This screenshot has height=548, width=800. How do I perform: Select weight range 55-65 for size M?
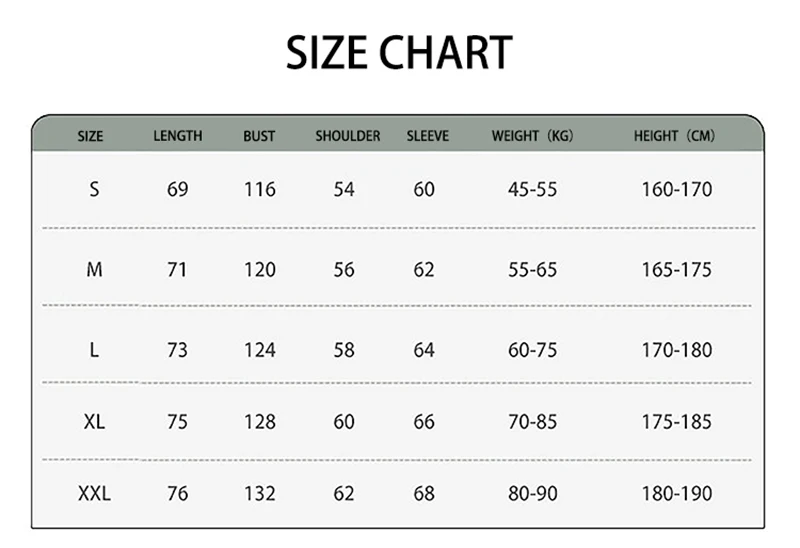click(532, 270)
